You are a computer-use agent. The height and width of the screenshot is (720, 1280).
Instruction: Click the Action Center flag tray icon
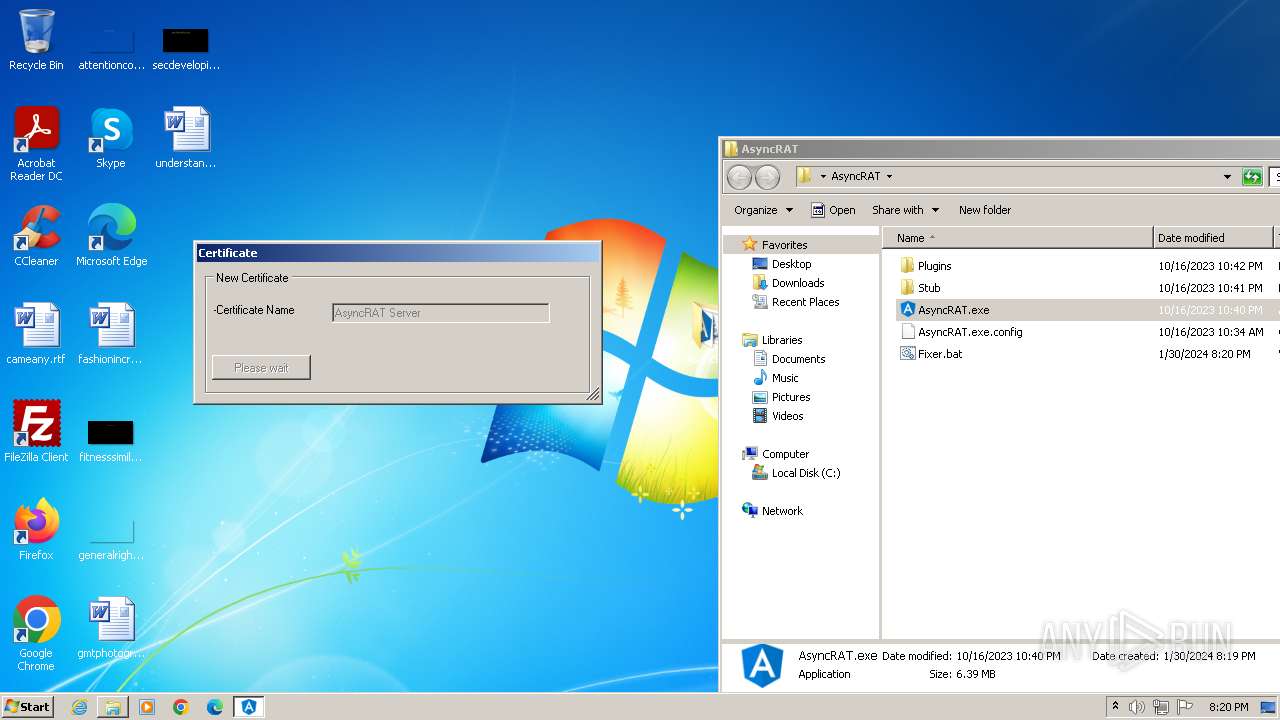[1185, 707]
